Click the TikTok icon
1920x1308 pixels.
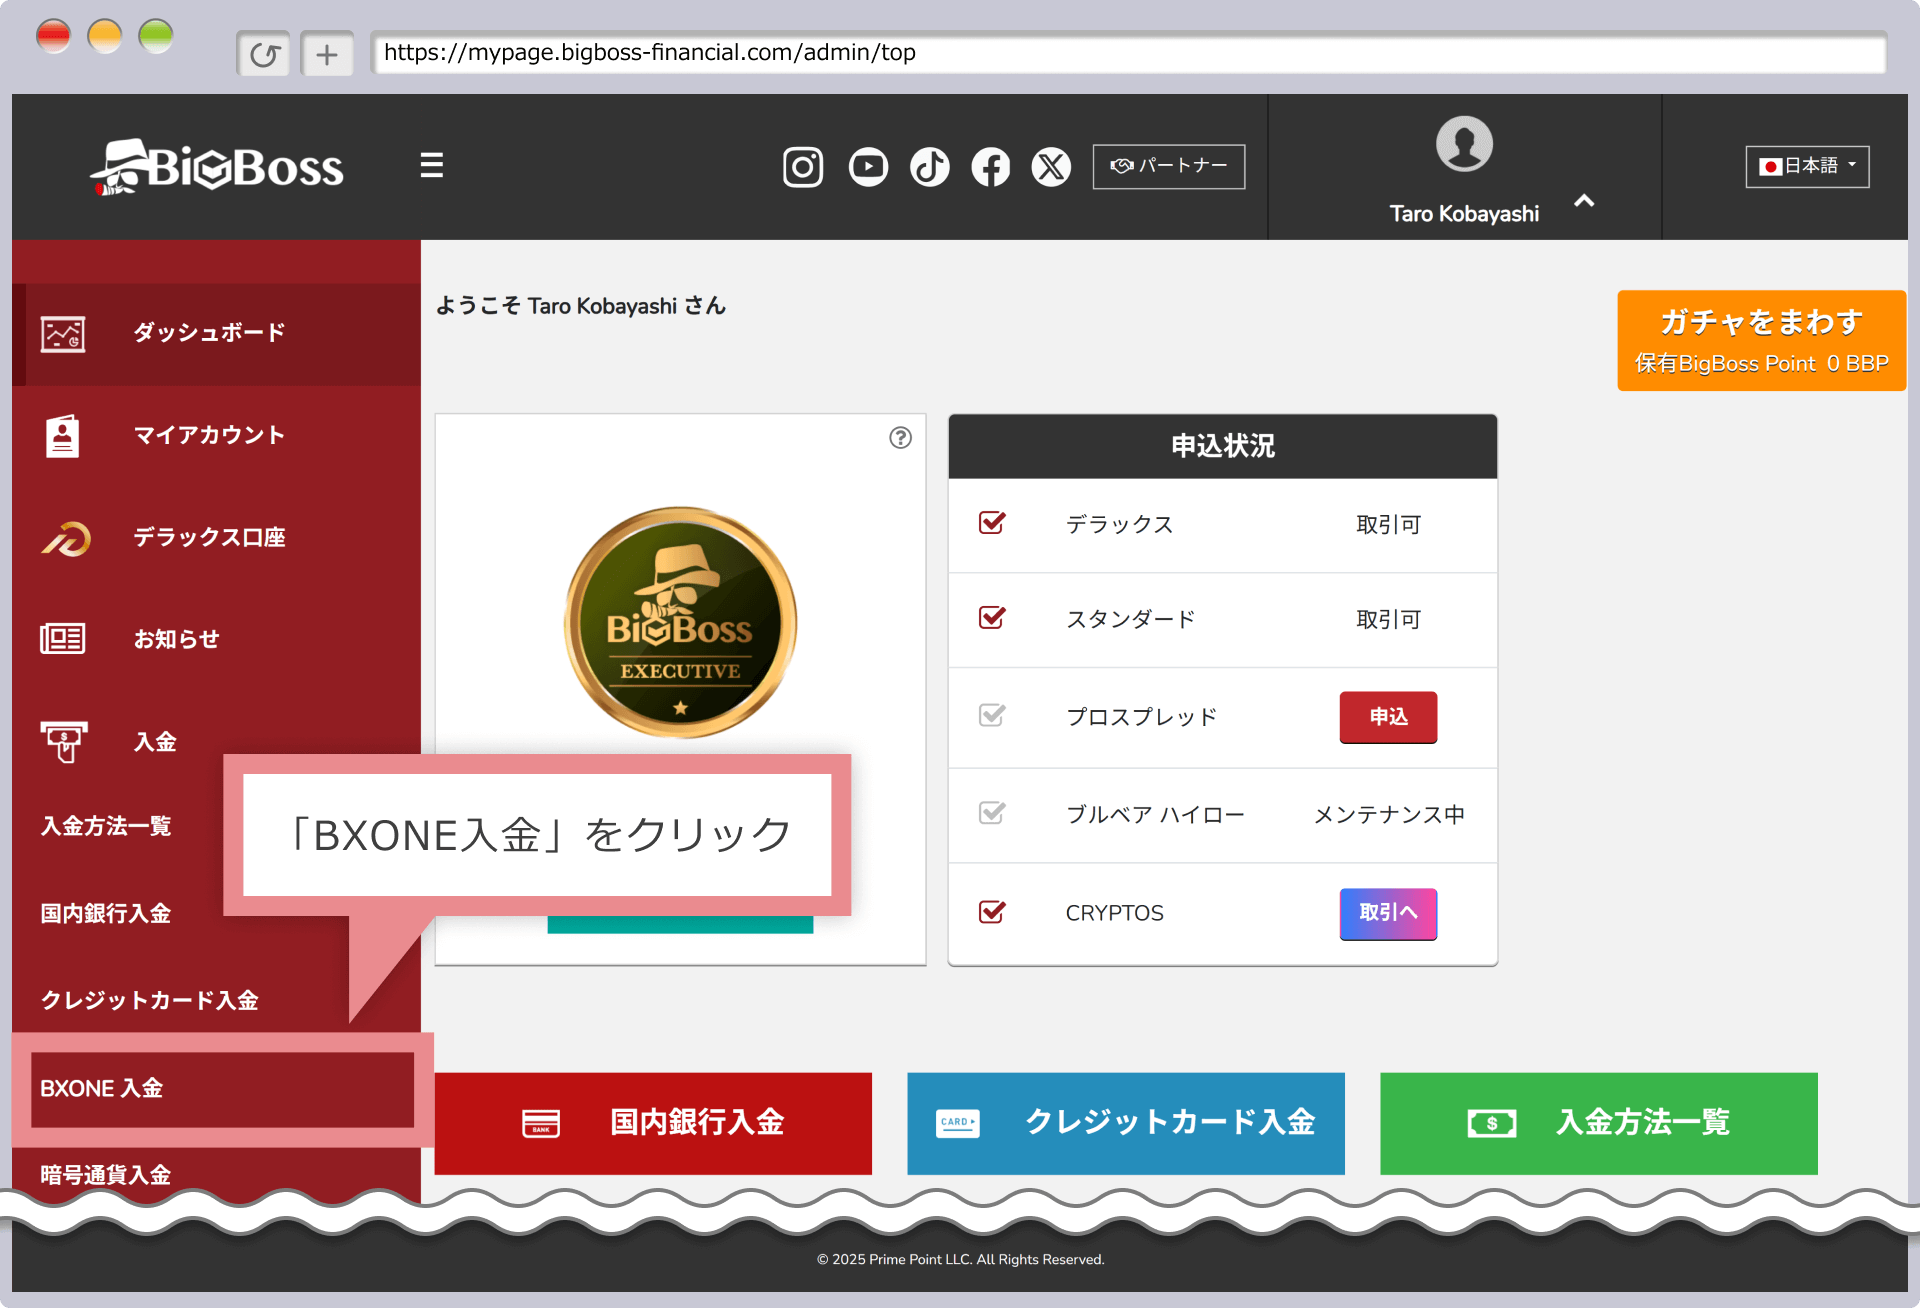pos(929,167)
